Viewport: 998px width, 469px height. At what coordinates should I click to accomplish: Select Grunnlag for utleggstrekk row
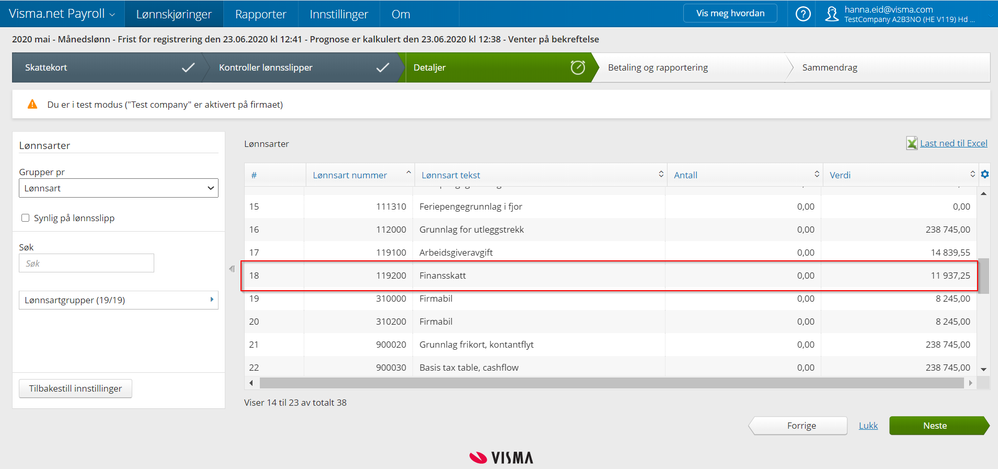click(x=611, y=230)
